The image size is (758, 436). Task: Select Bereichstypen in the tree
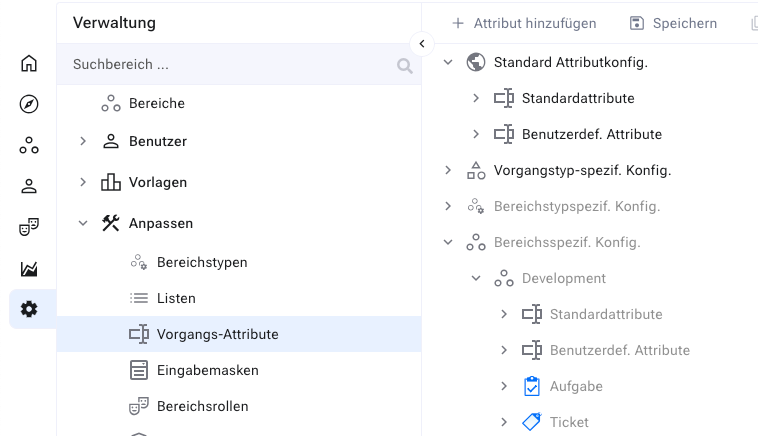[x=201, y=262]
